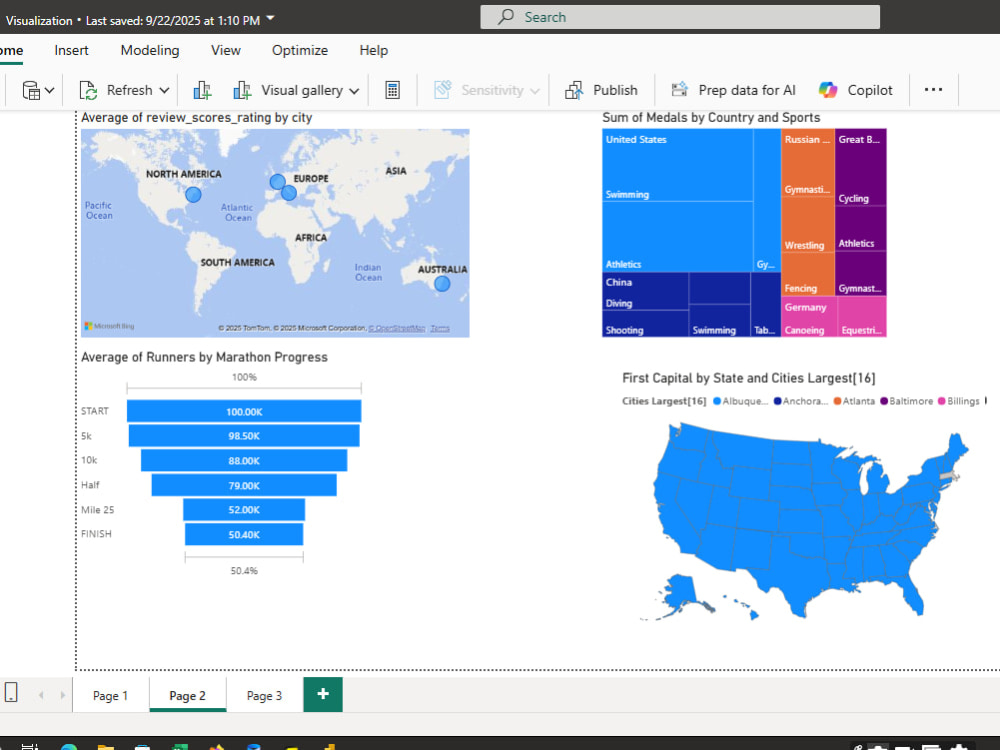Select United States Swimming treemap tile
The width and height of the screenshot is (1000, 750).
pos(677,166)
